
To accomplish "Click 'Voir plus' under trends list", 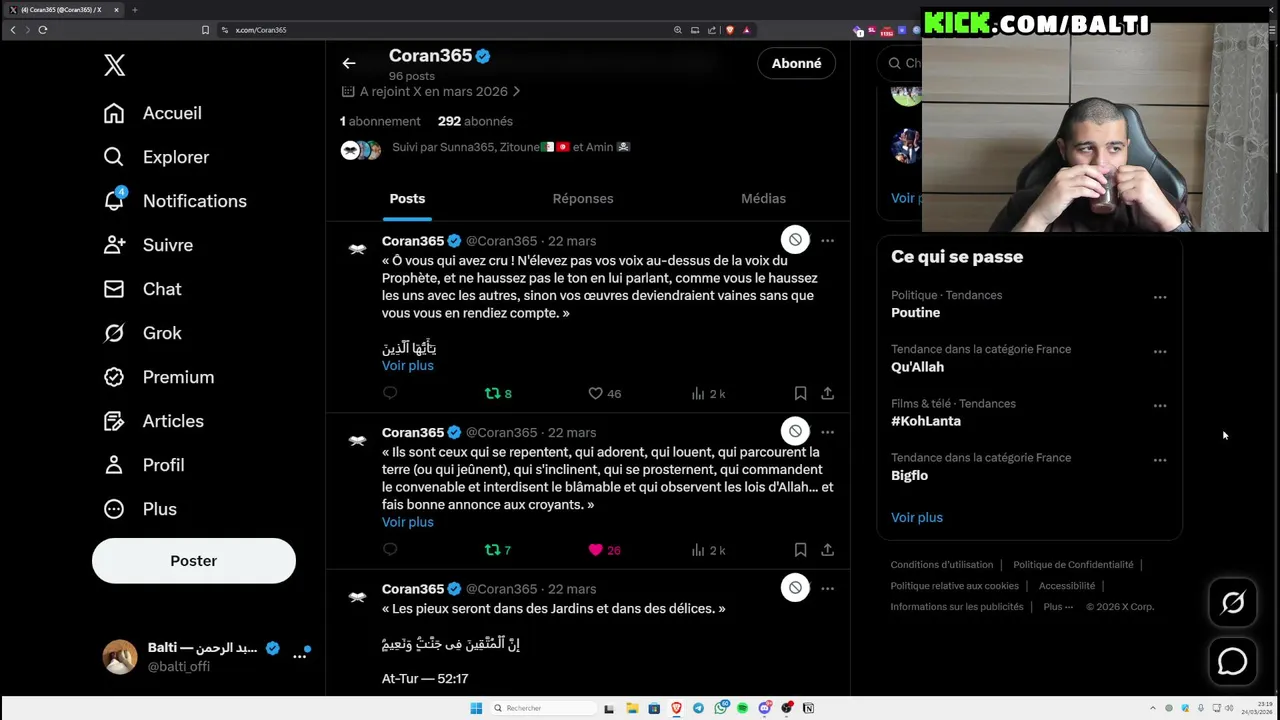I will click(x=917, y=517).
